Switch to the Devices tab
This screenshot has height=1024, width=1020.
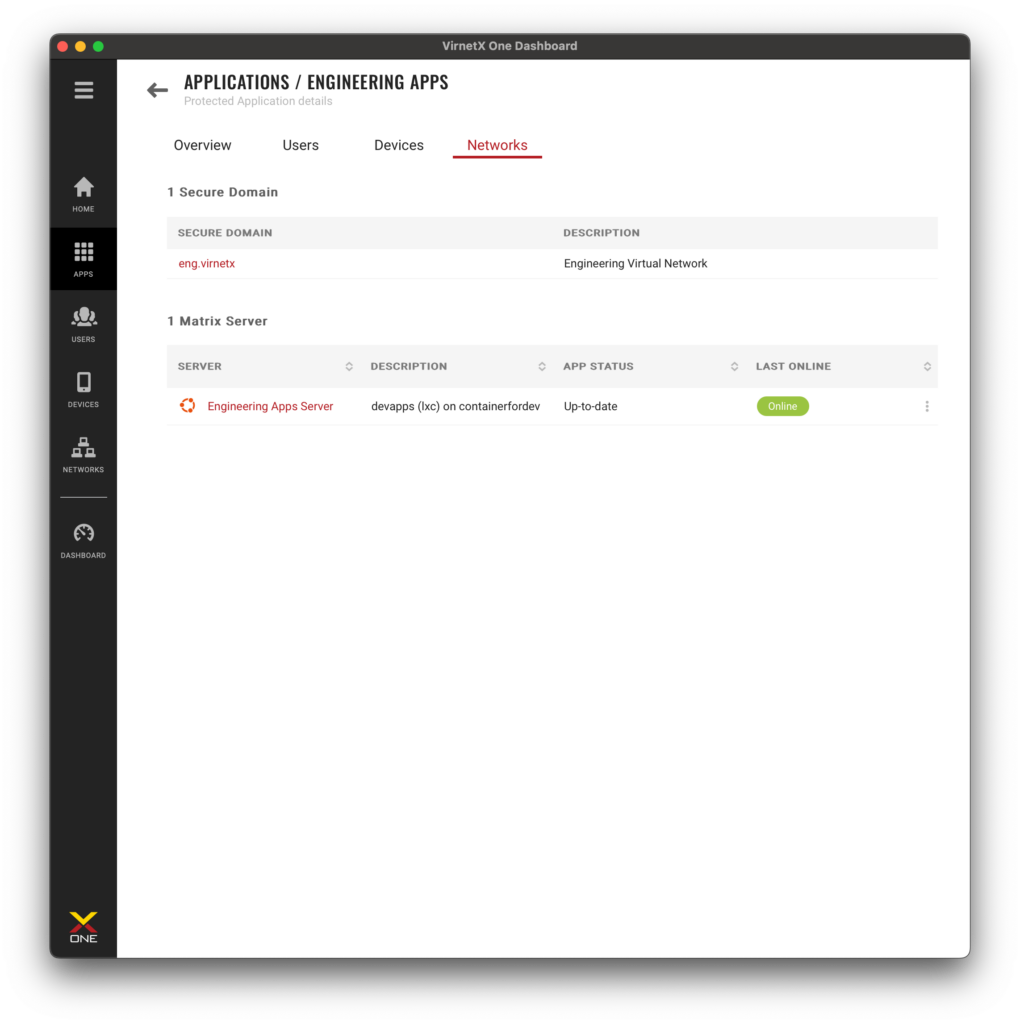(x=399, y=145)
